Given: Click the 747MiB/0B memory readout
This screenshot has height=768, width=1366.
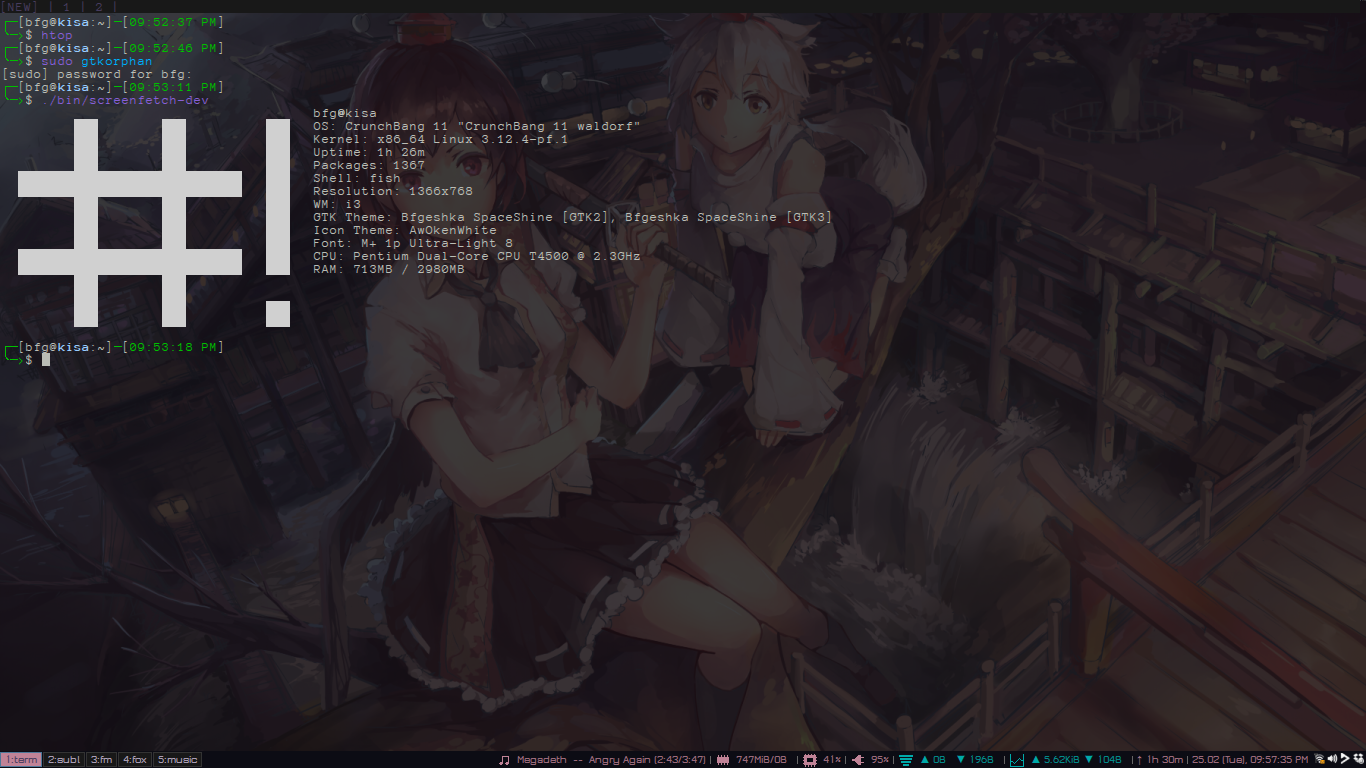Looking at the screenshot, I should click(761, 760).
